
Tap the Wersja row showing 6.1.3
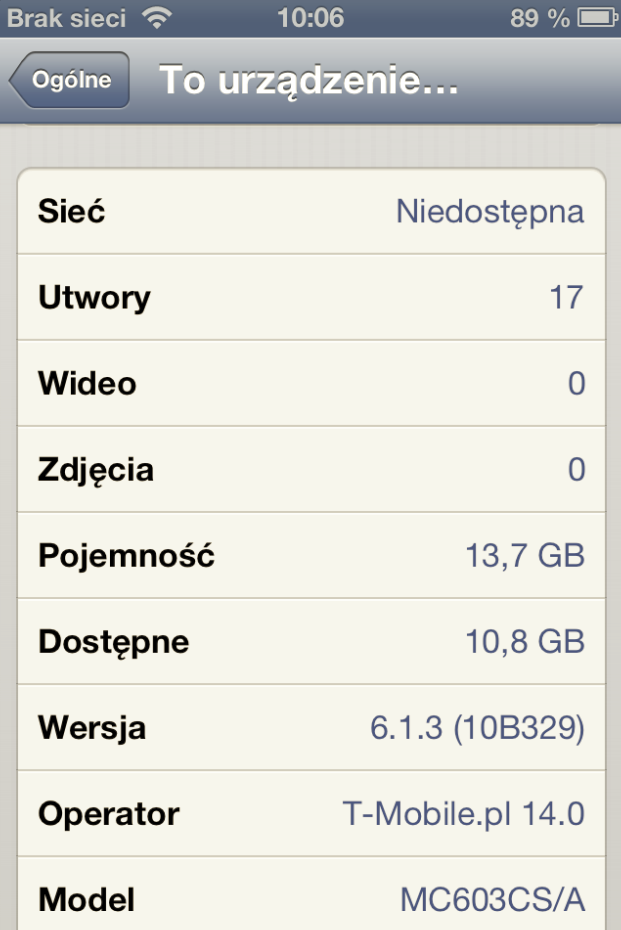[x=310, y=728]
